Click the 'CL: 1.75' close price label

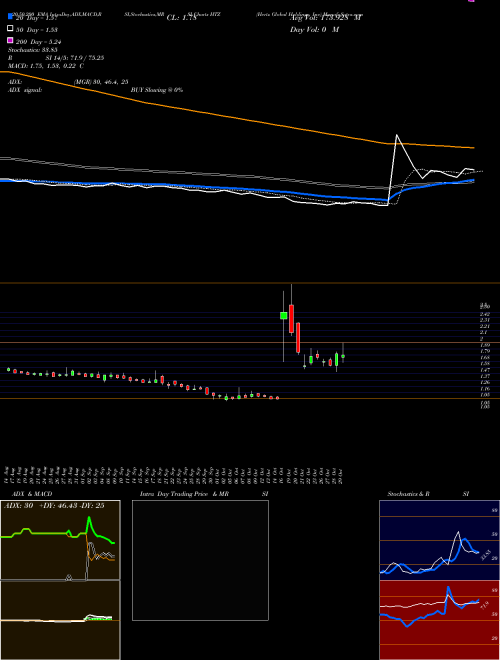(x=181, y=18)
